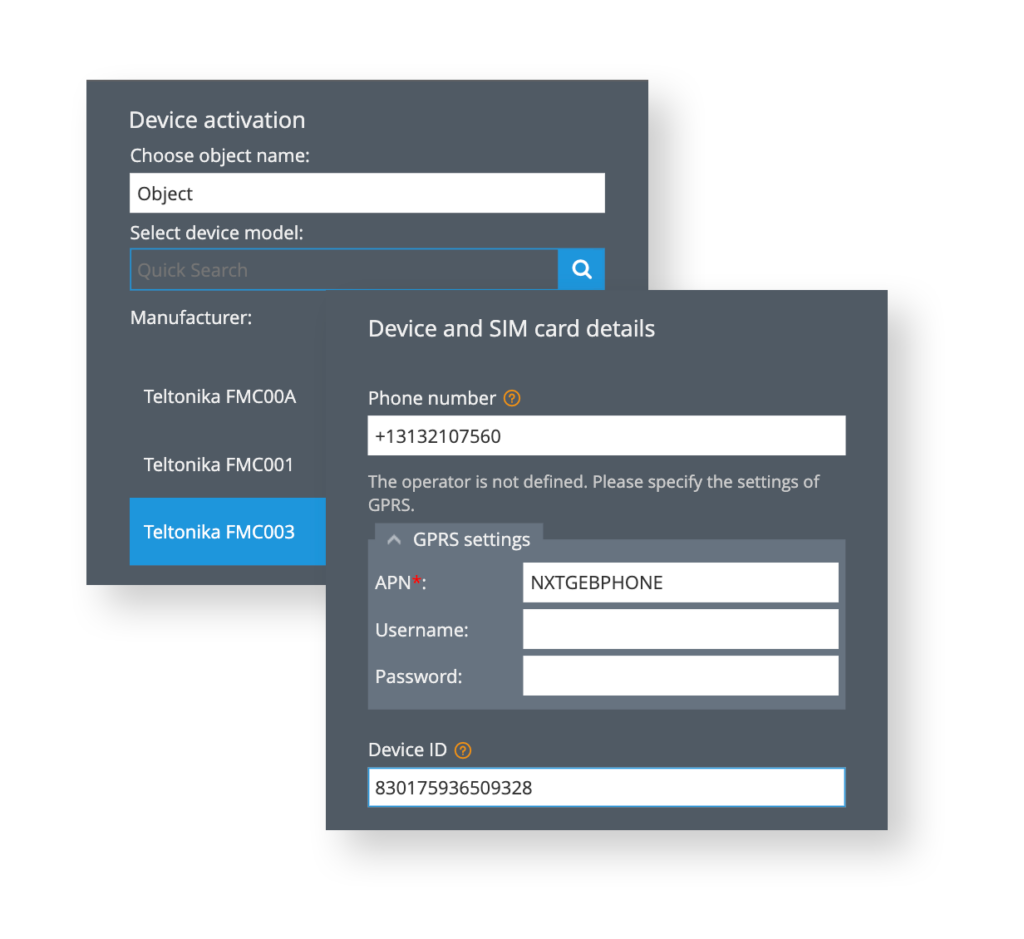Click the Device and SIM card details heading
Image resolution: width=1024 pixels, height=939 pixels.
point(511,328)
